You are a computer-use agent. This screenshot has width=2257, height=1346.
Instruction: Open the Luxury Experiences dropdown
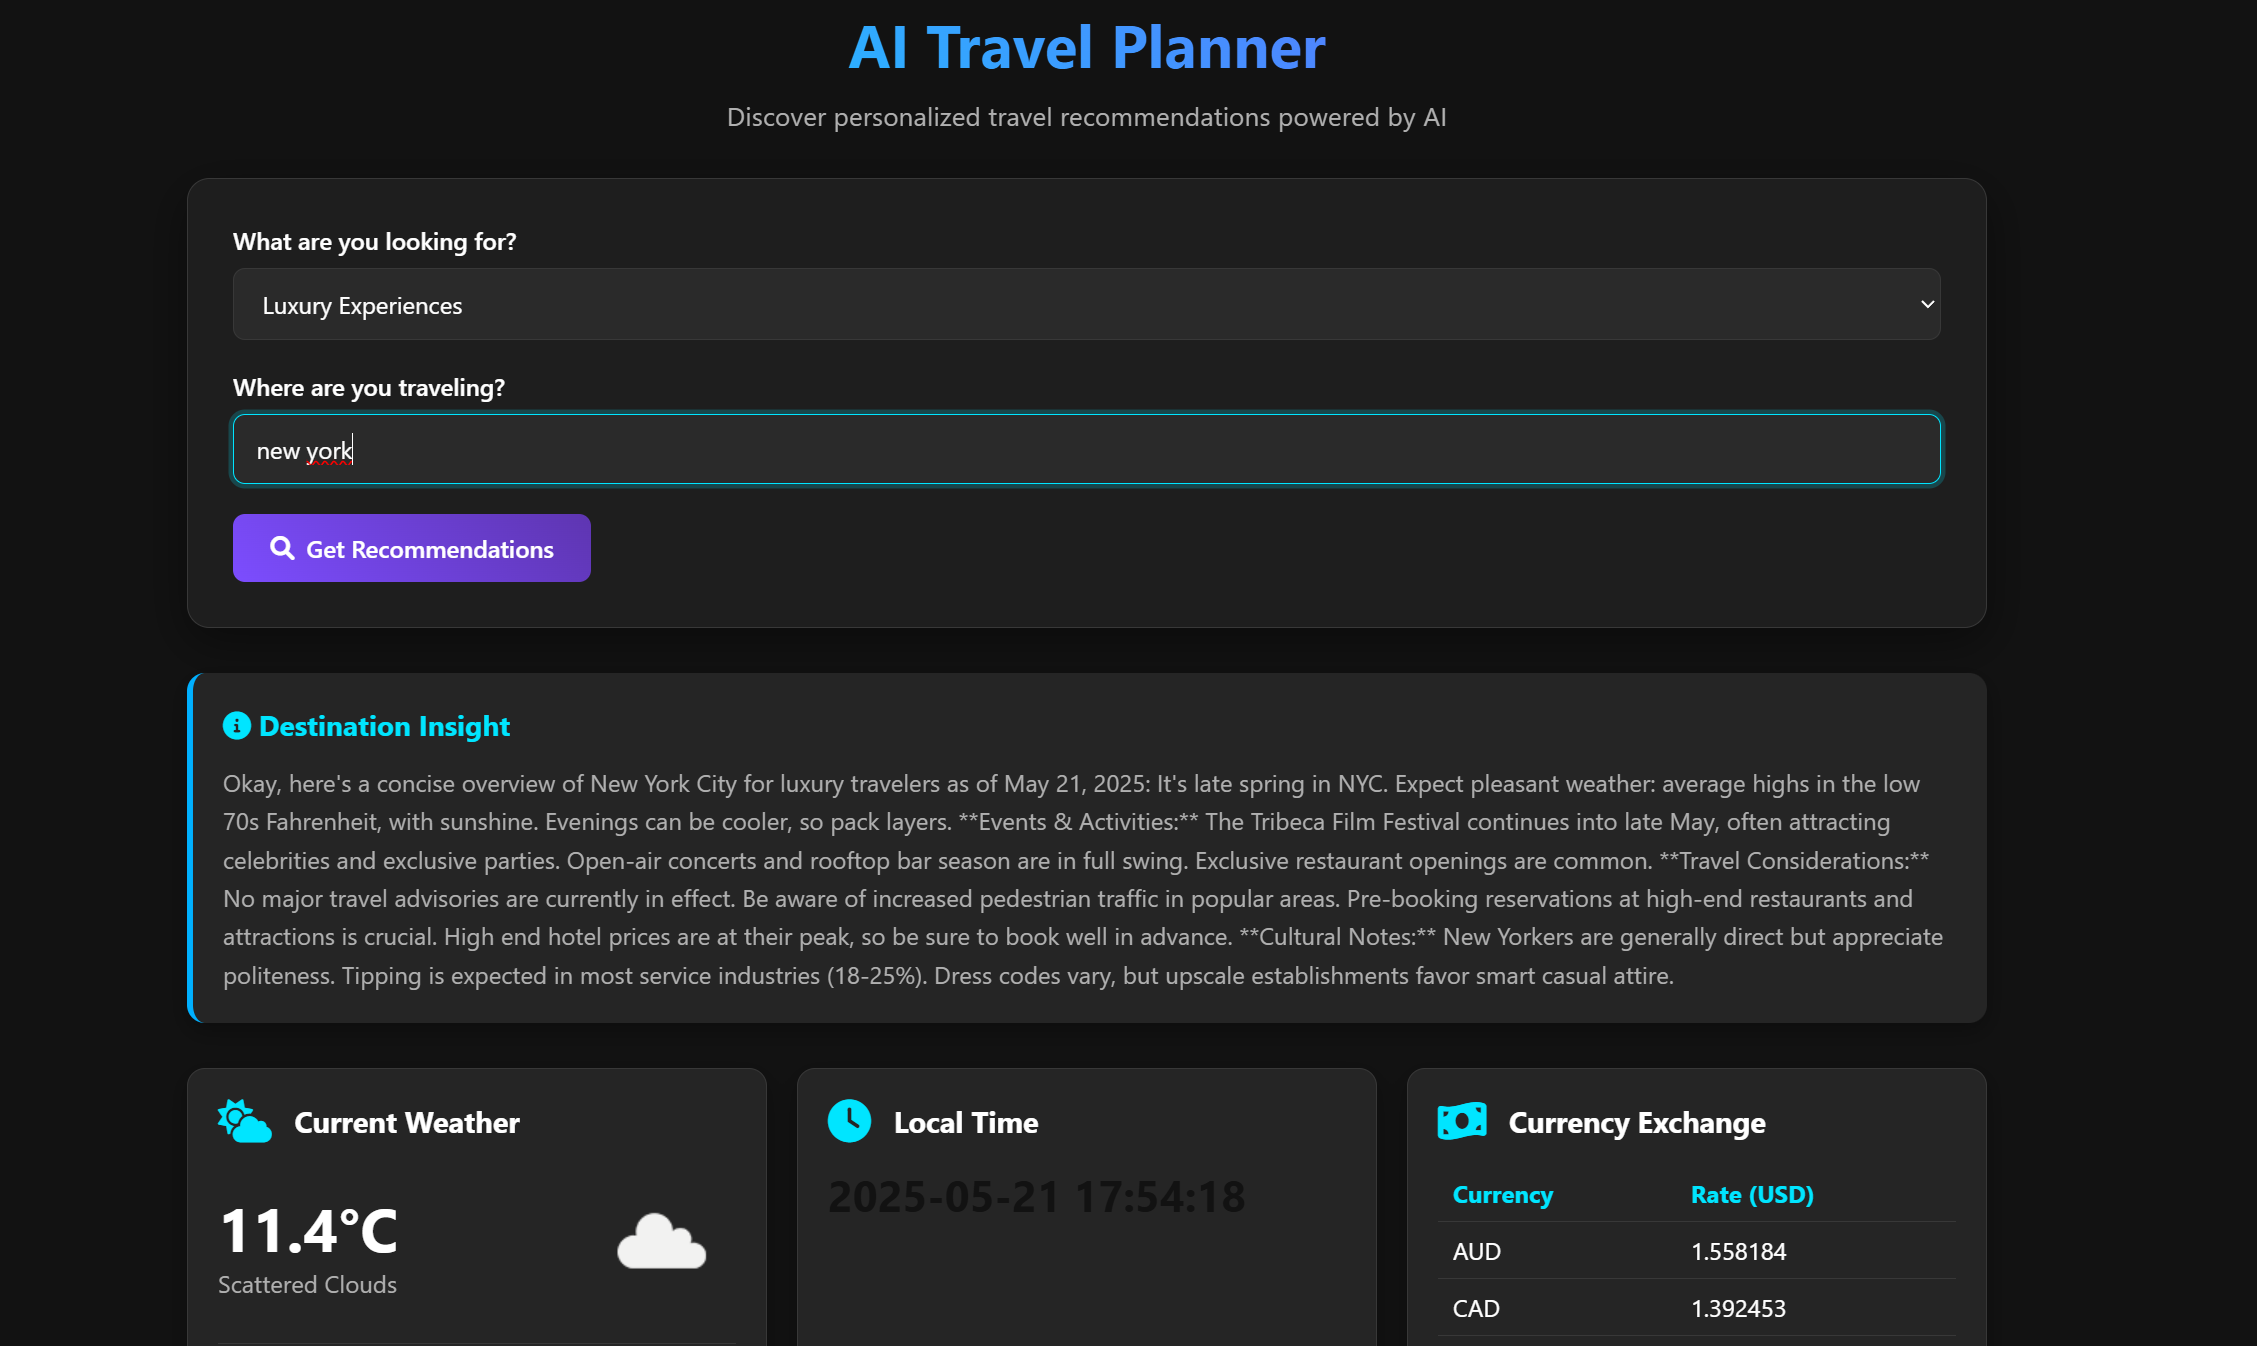click(x=1086, y=305)
